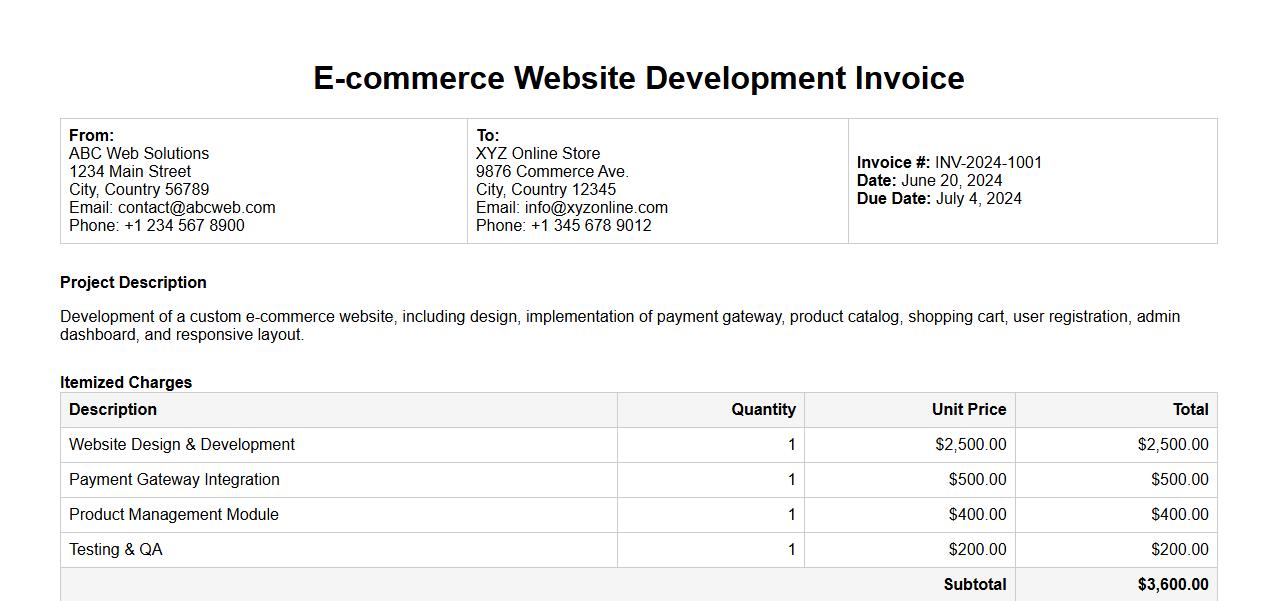Screen dimensions: 1278x601
Task: Click the Description column header
Action: (x=113, y=410)
